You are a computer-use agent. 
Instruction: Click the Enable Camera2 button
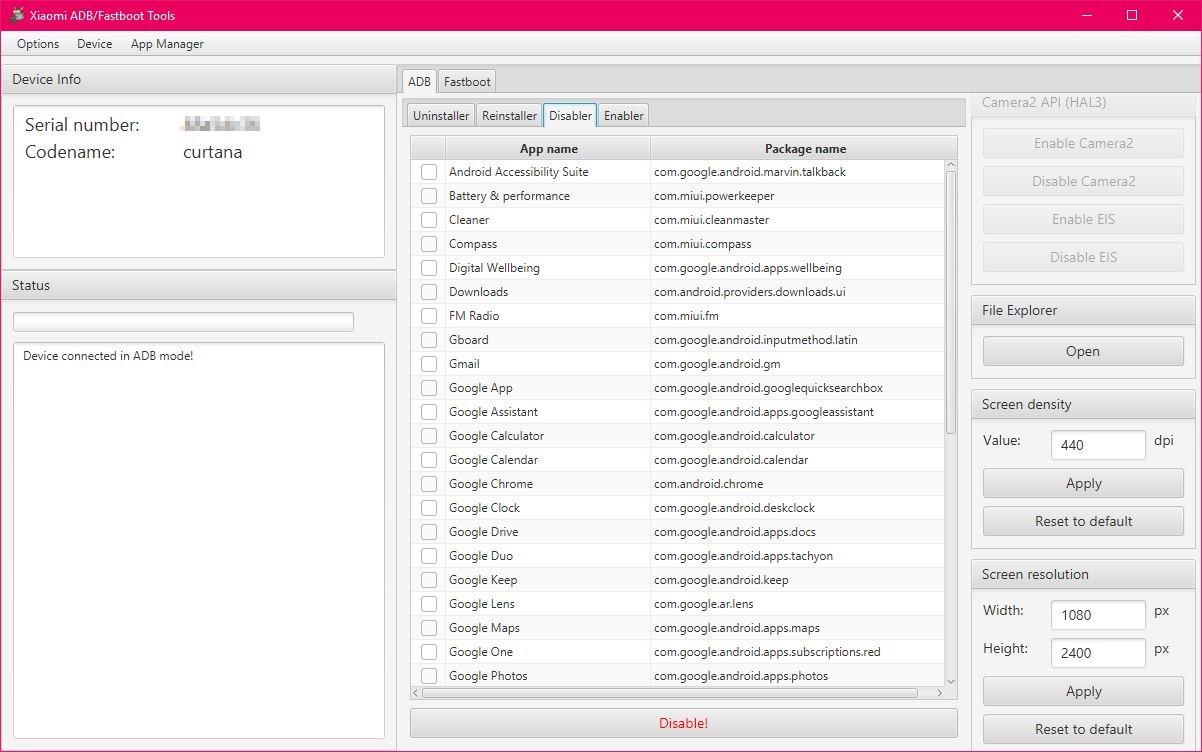pyautogui.click(x=1083, y=143)
